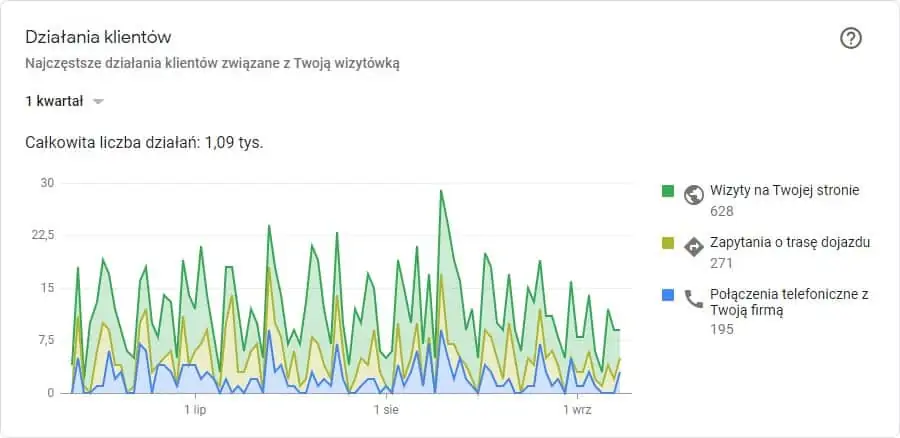
Task: Click the '1 wrz' axis date label
Action: 578,410
